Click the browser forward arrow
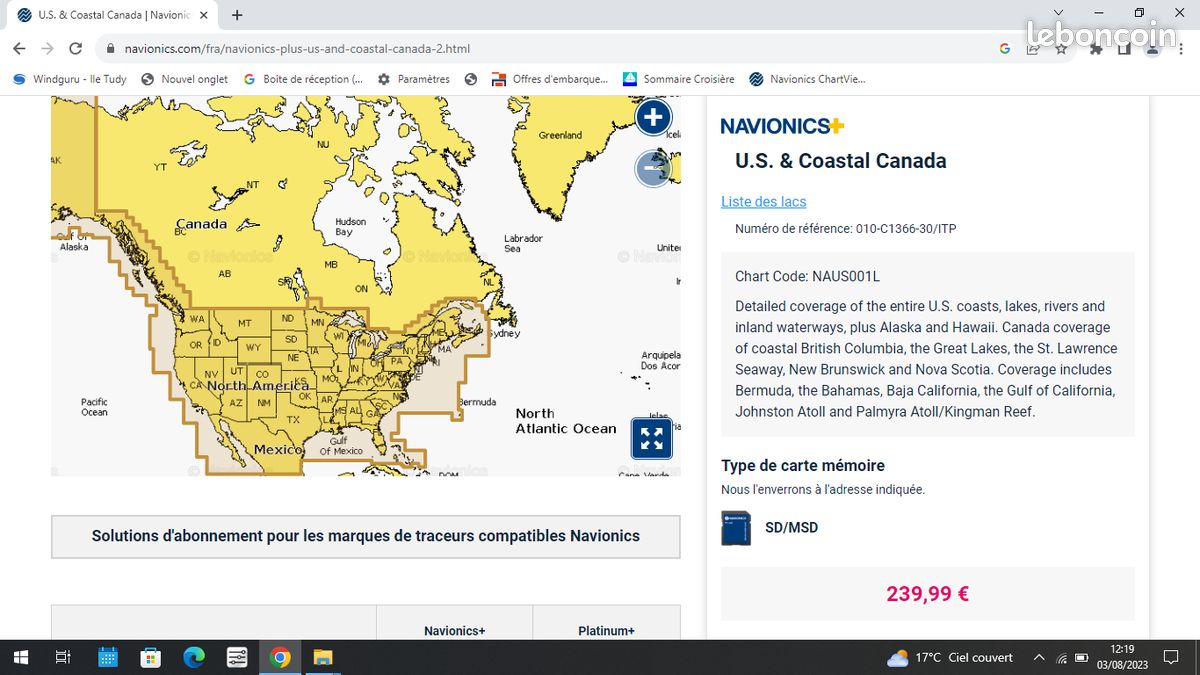The width and height of the screenshot is (1200, 675). click(x=47, y=48)
